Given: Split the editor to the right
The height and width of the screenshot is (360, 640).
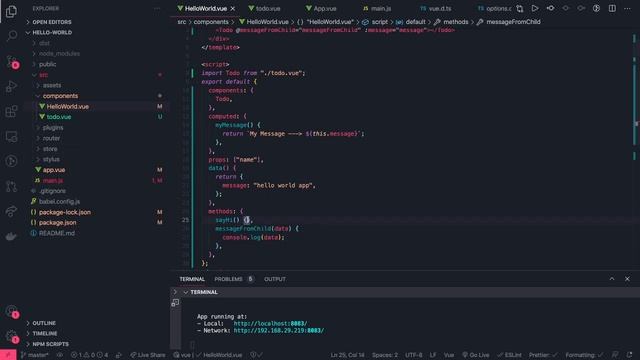Looking at the screenshot, I should [612, 8].
